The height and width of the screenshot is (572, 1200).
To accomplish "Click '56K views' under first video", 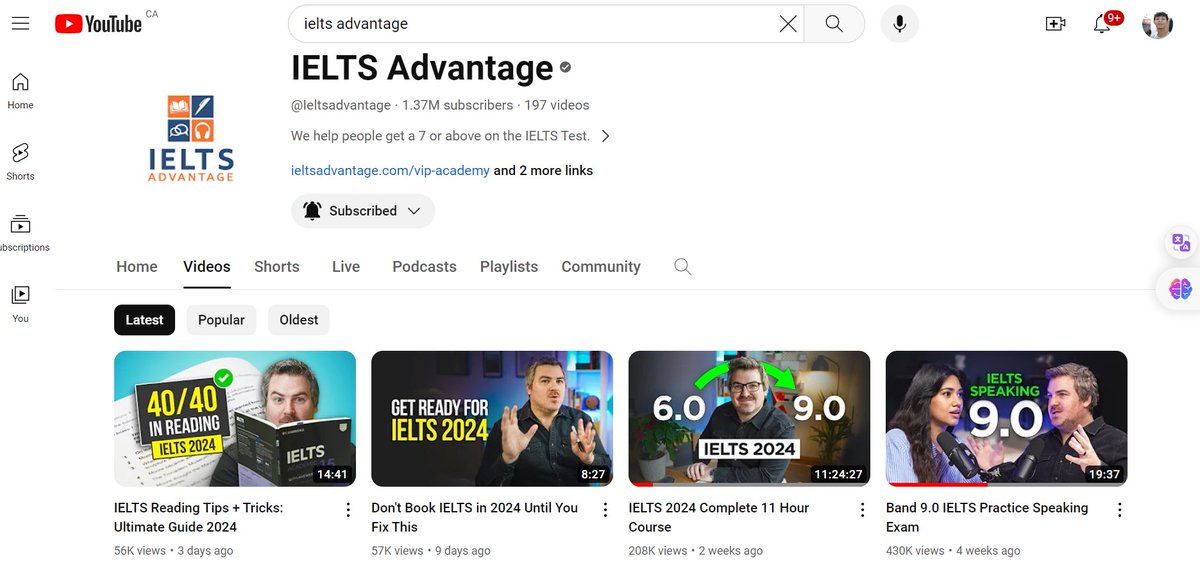I will (x=141, y=551).
